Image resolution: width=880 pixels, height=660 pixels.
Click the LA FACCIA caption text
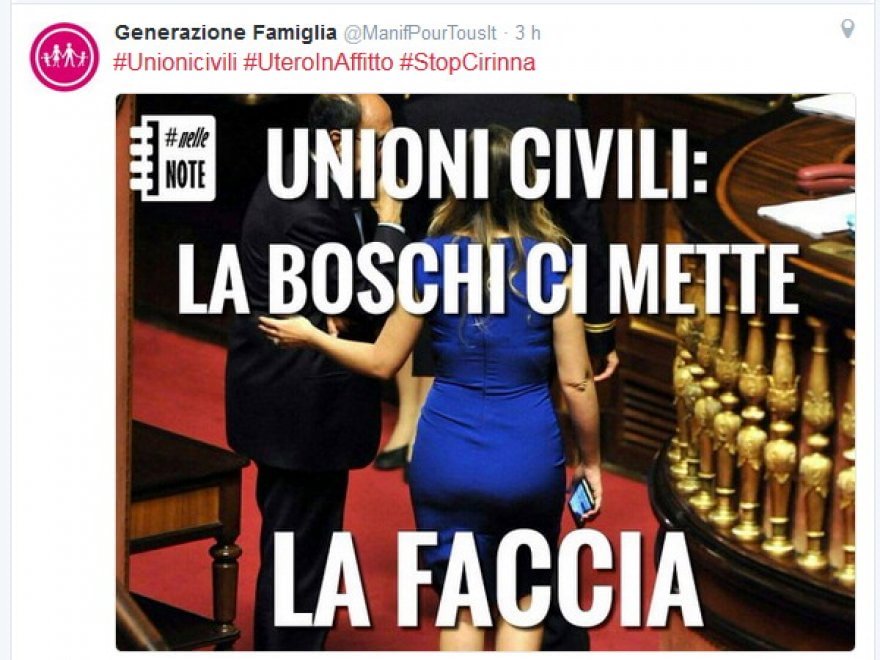tap(487, 579)
